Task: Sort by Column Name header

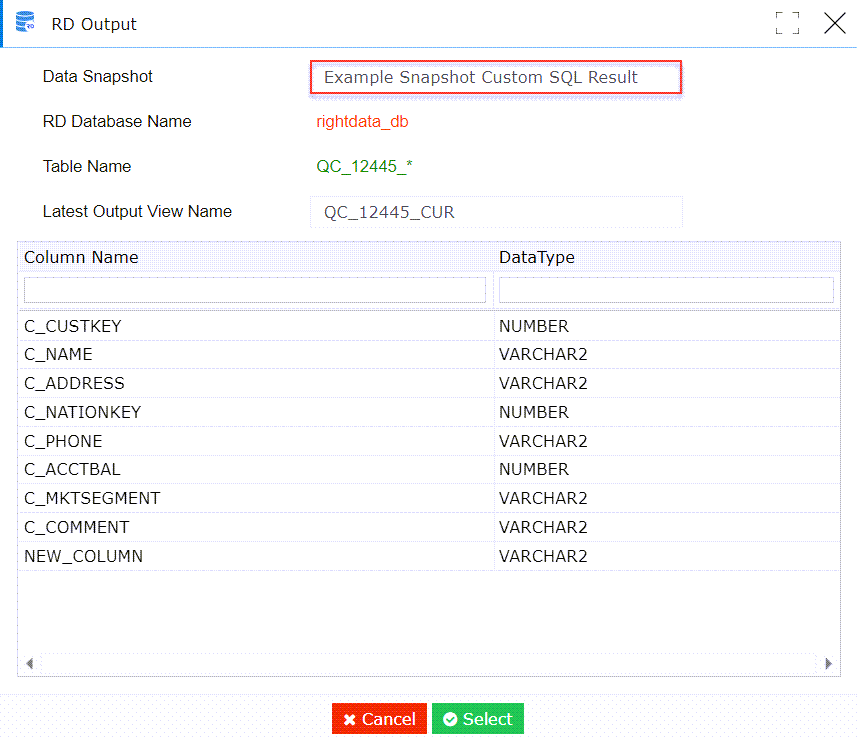Action: point(82,257)
